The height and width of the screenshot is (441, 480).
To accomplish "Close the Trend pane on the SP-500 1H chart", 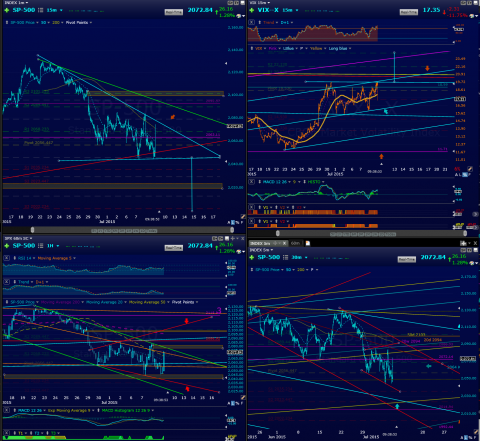I will 7,282.
